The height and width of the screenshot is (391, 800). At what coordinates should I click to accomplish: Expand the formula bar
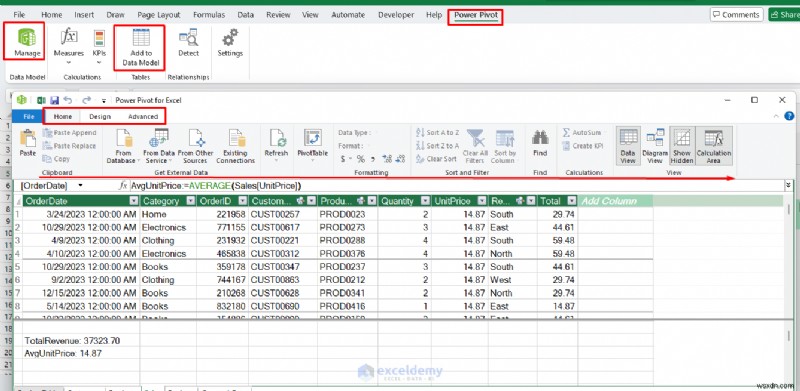pyautogui.click(x=789, y=185)
